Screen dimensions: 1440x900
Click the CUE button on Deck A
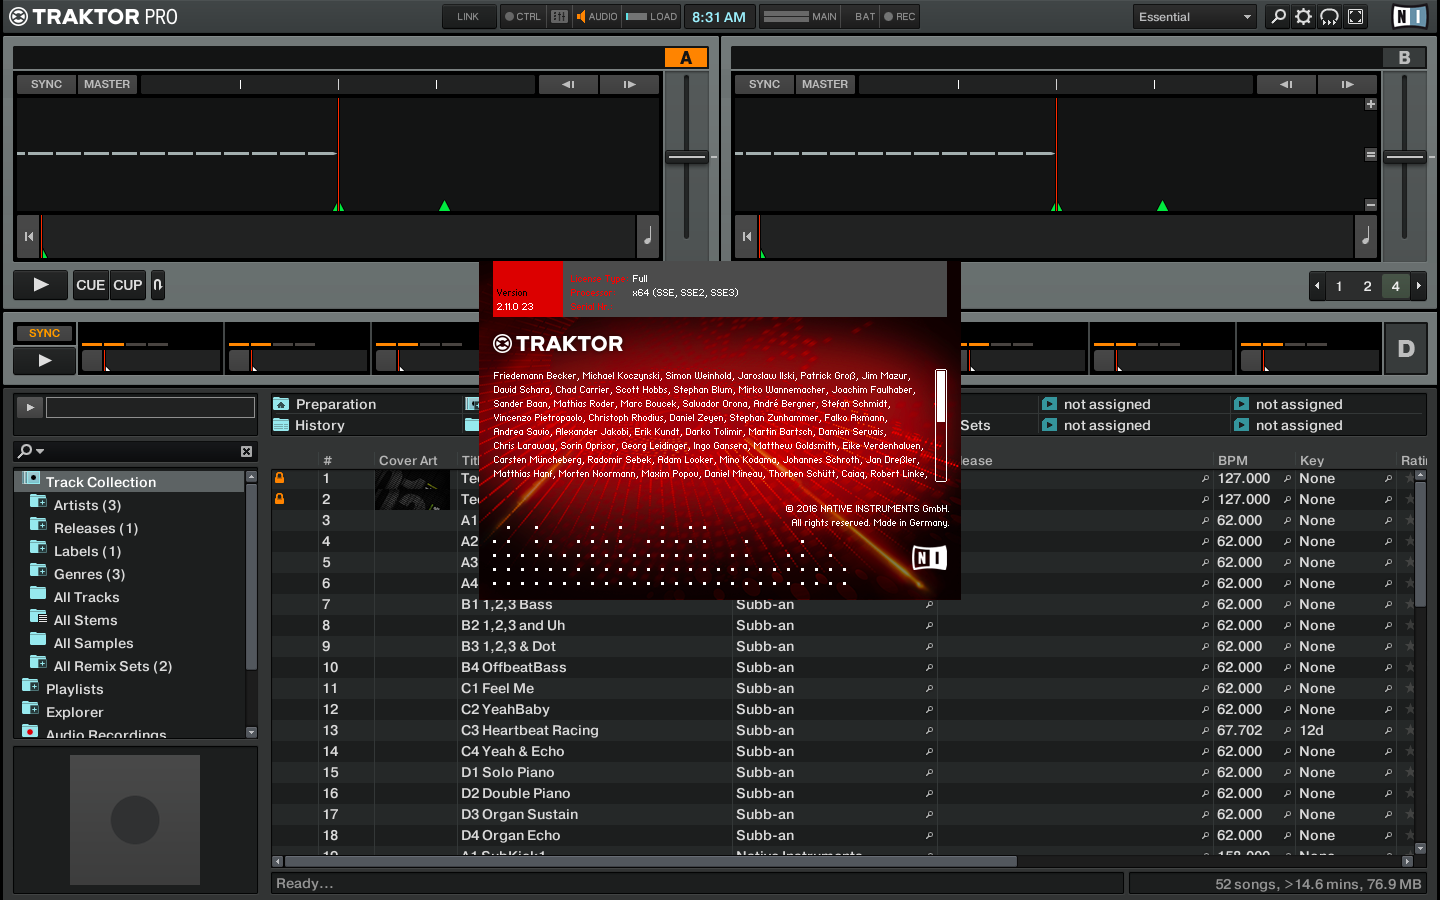91,285
